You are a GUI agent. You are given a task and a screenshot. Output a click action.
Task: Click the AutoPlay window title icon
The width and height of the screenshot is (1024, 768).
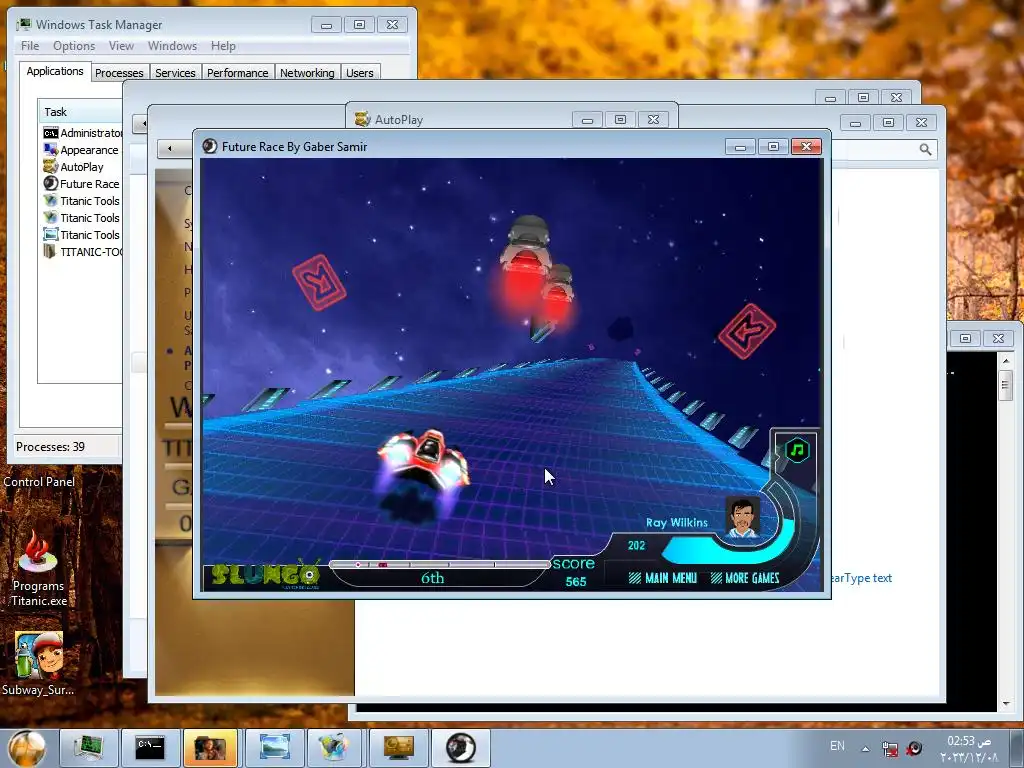pyautogui.click(x=362, y=119)
